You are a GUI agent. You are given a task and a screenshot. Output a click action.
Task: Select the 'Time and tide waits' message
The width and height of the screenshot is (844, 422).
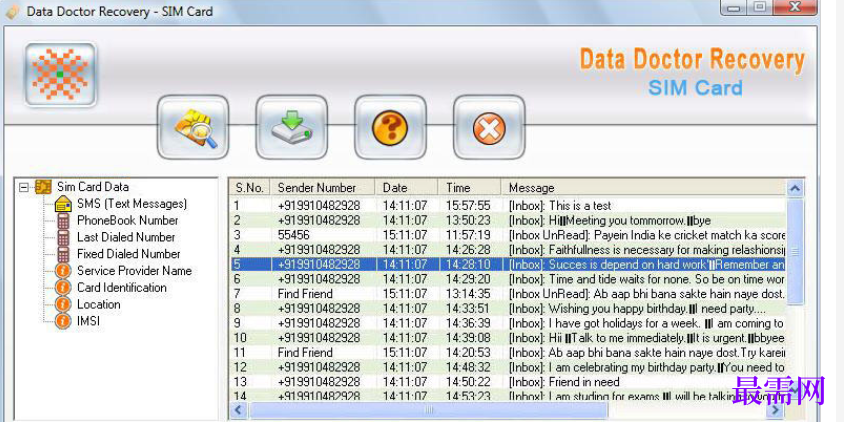click(x=508, y=279)
